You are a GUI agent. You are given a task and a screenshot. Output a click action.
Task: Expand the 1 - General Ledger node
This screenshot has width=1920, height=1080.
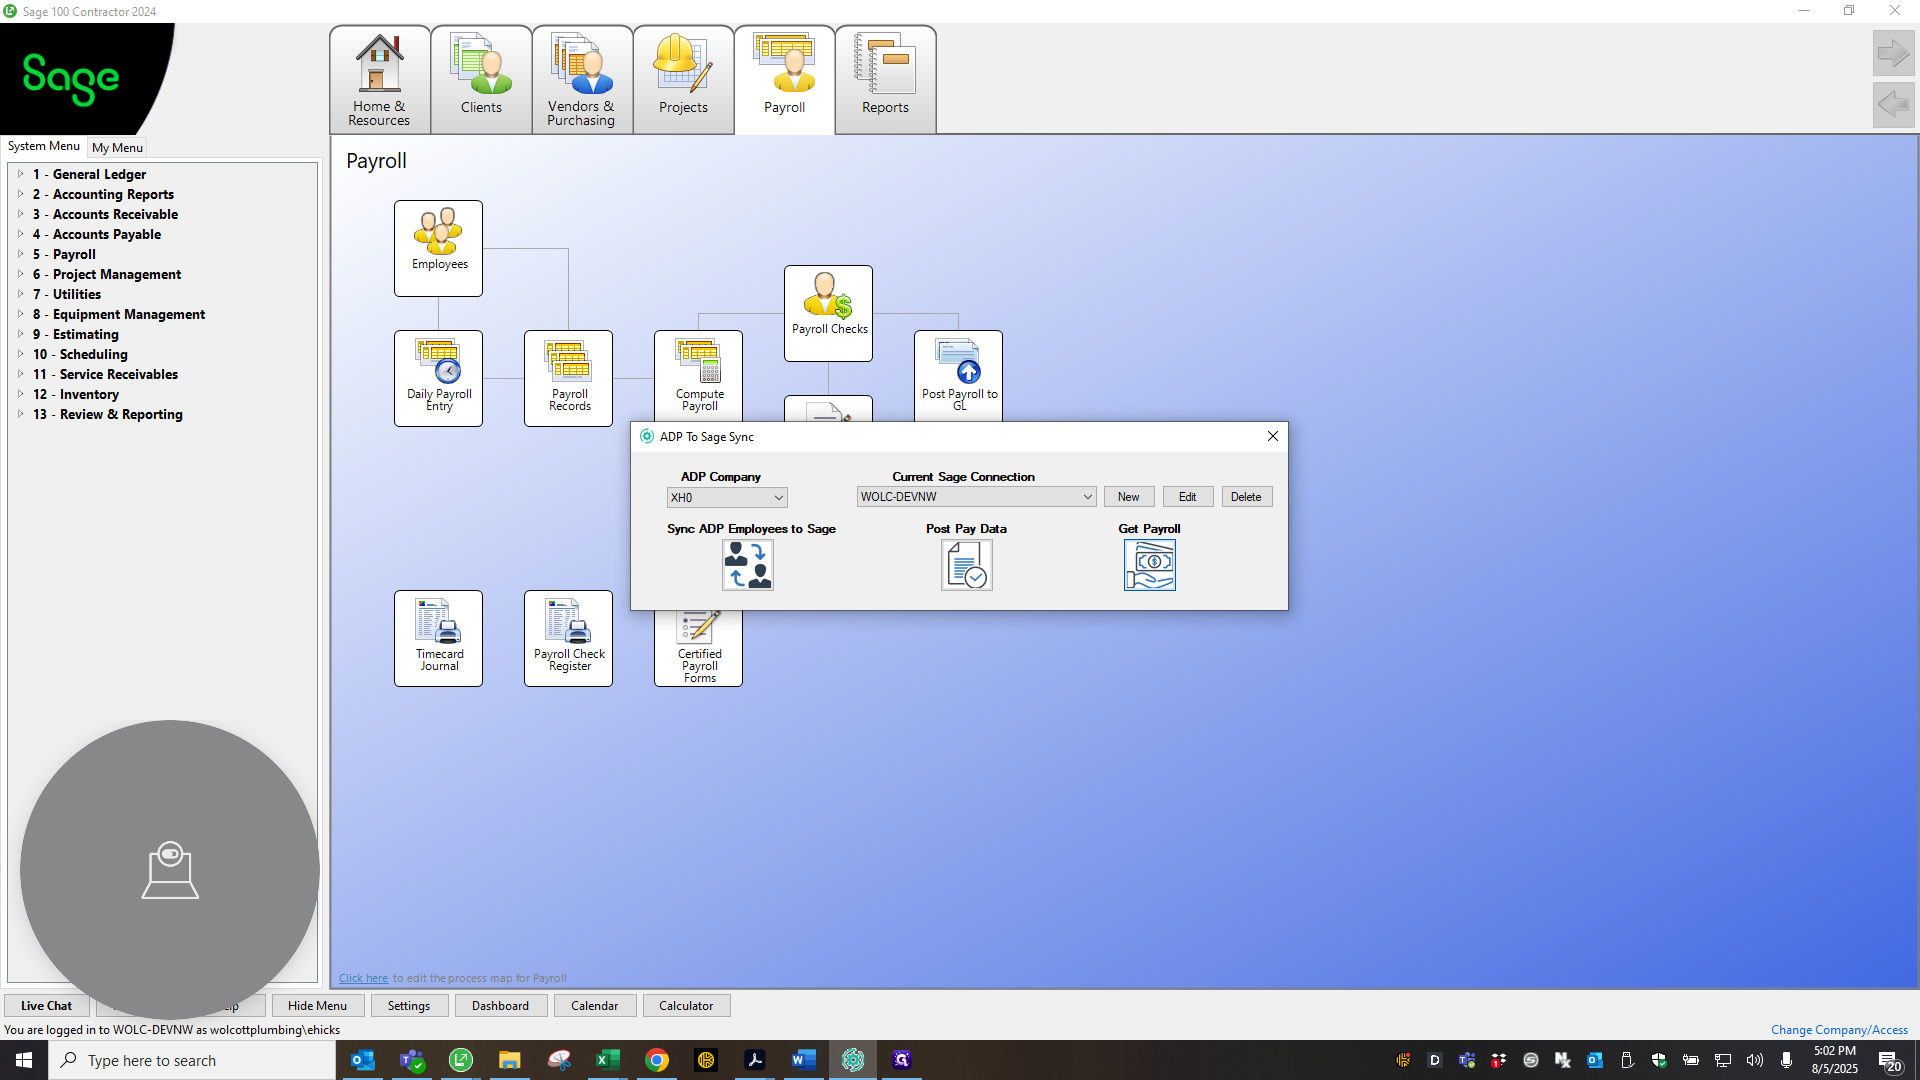point(20,174)
